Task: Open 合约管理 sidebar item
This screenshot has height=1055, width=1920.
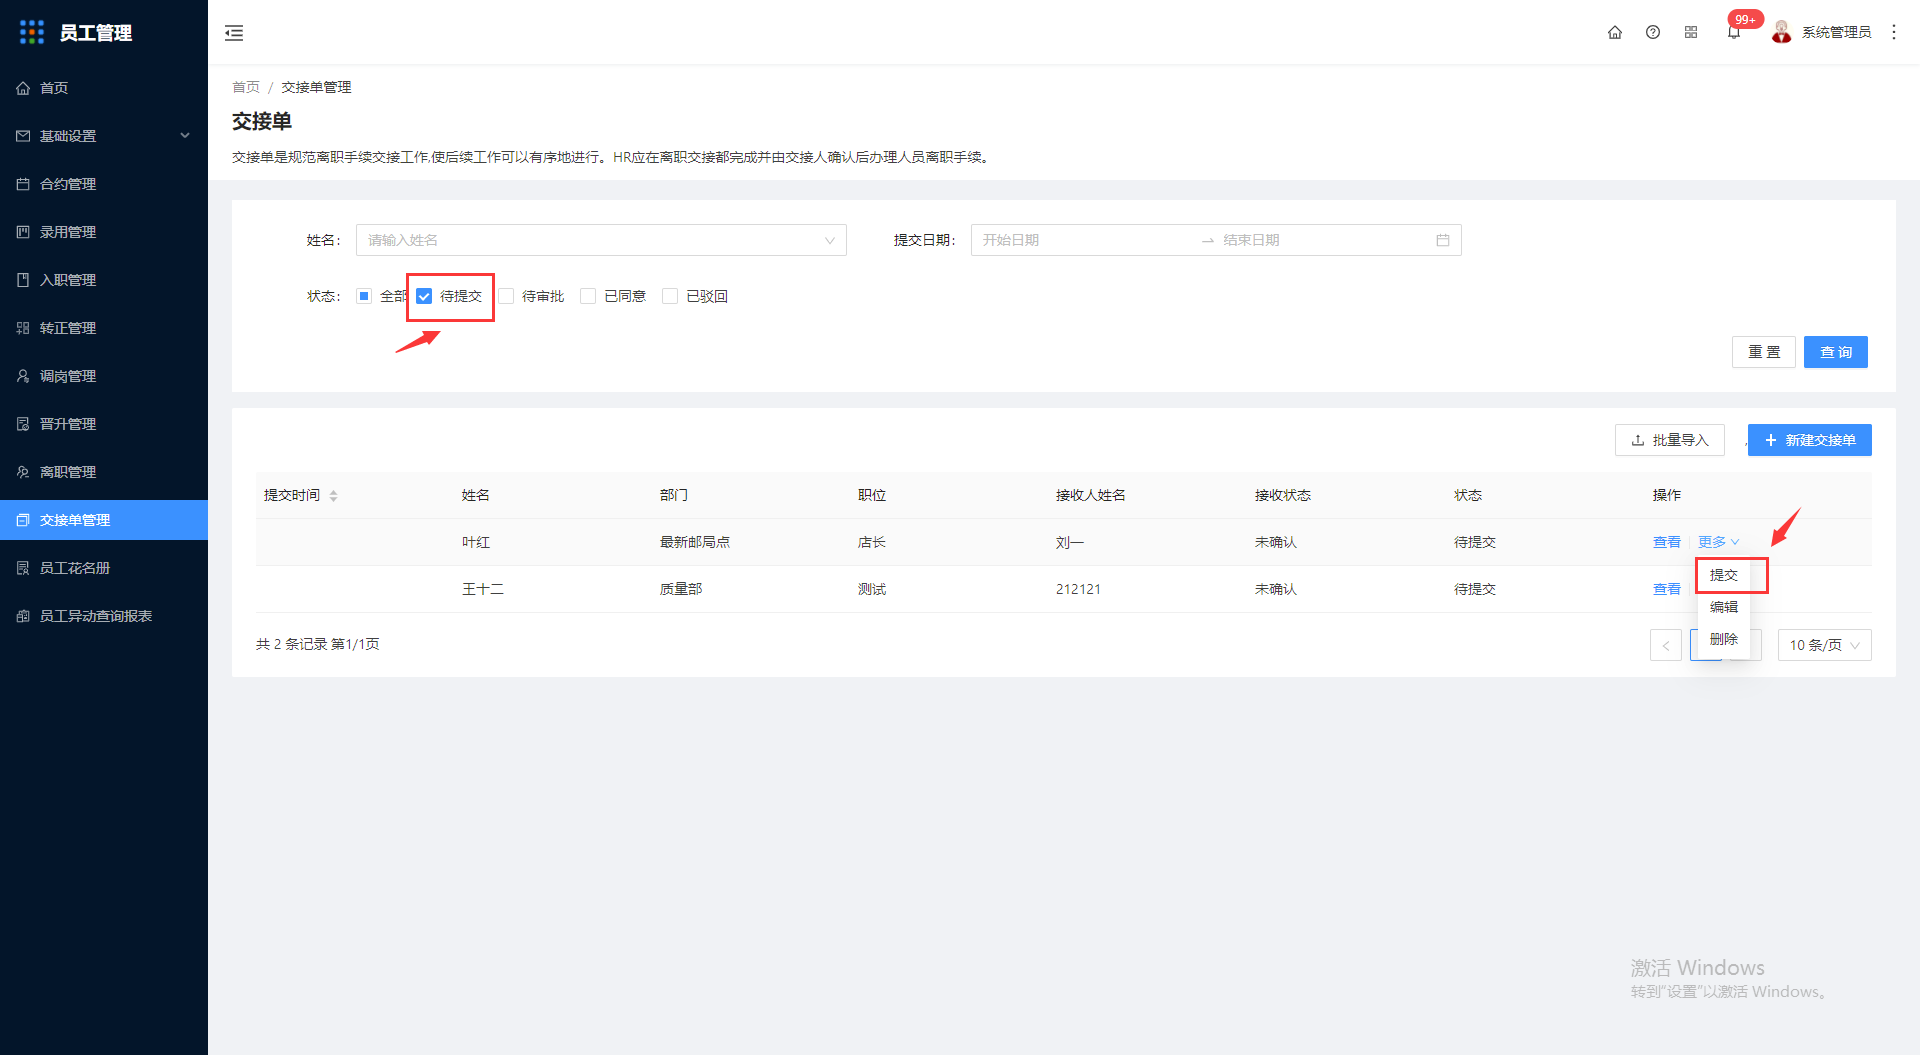Action: click(104, 184)
